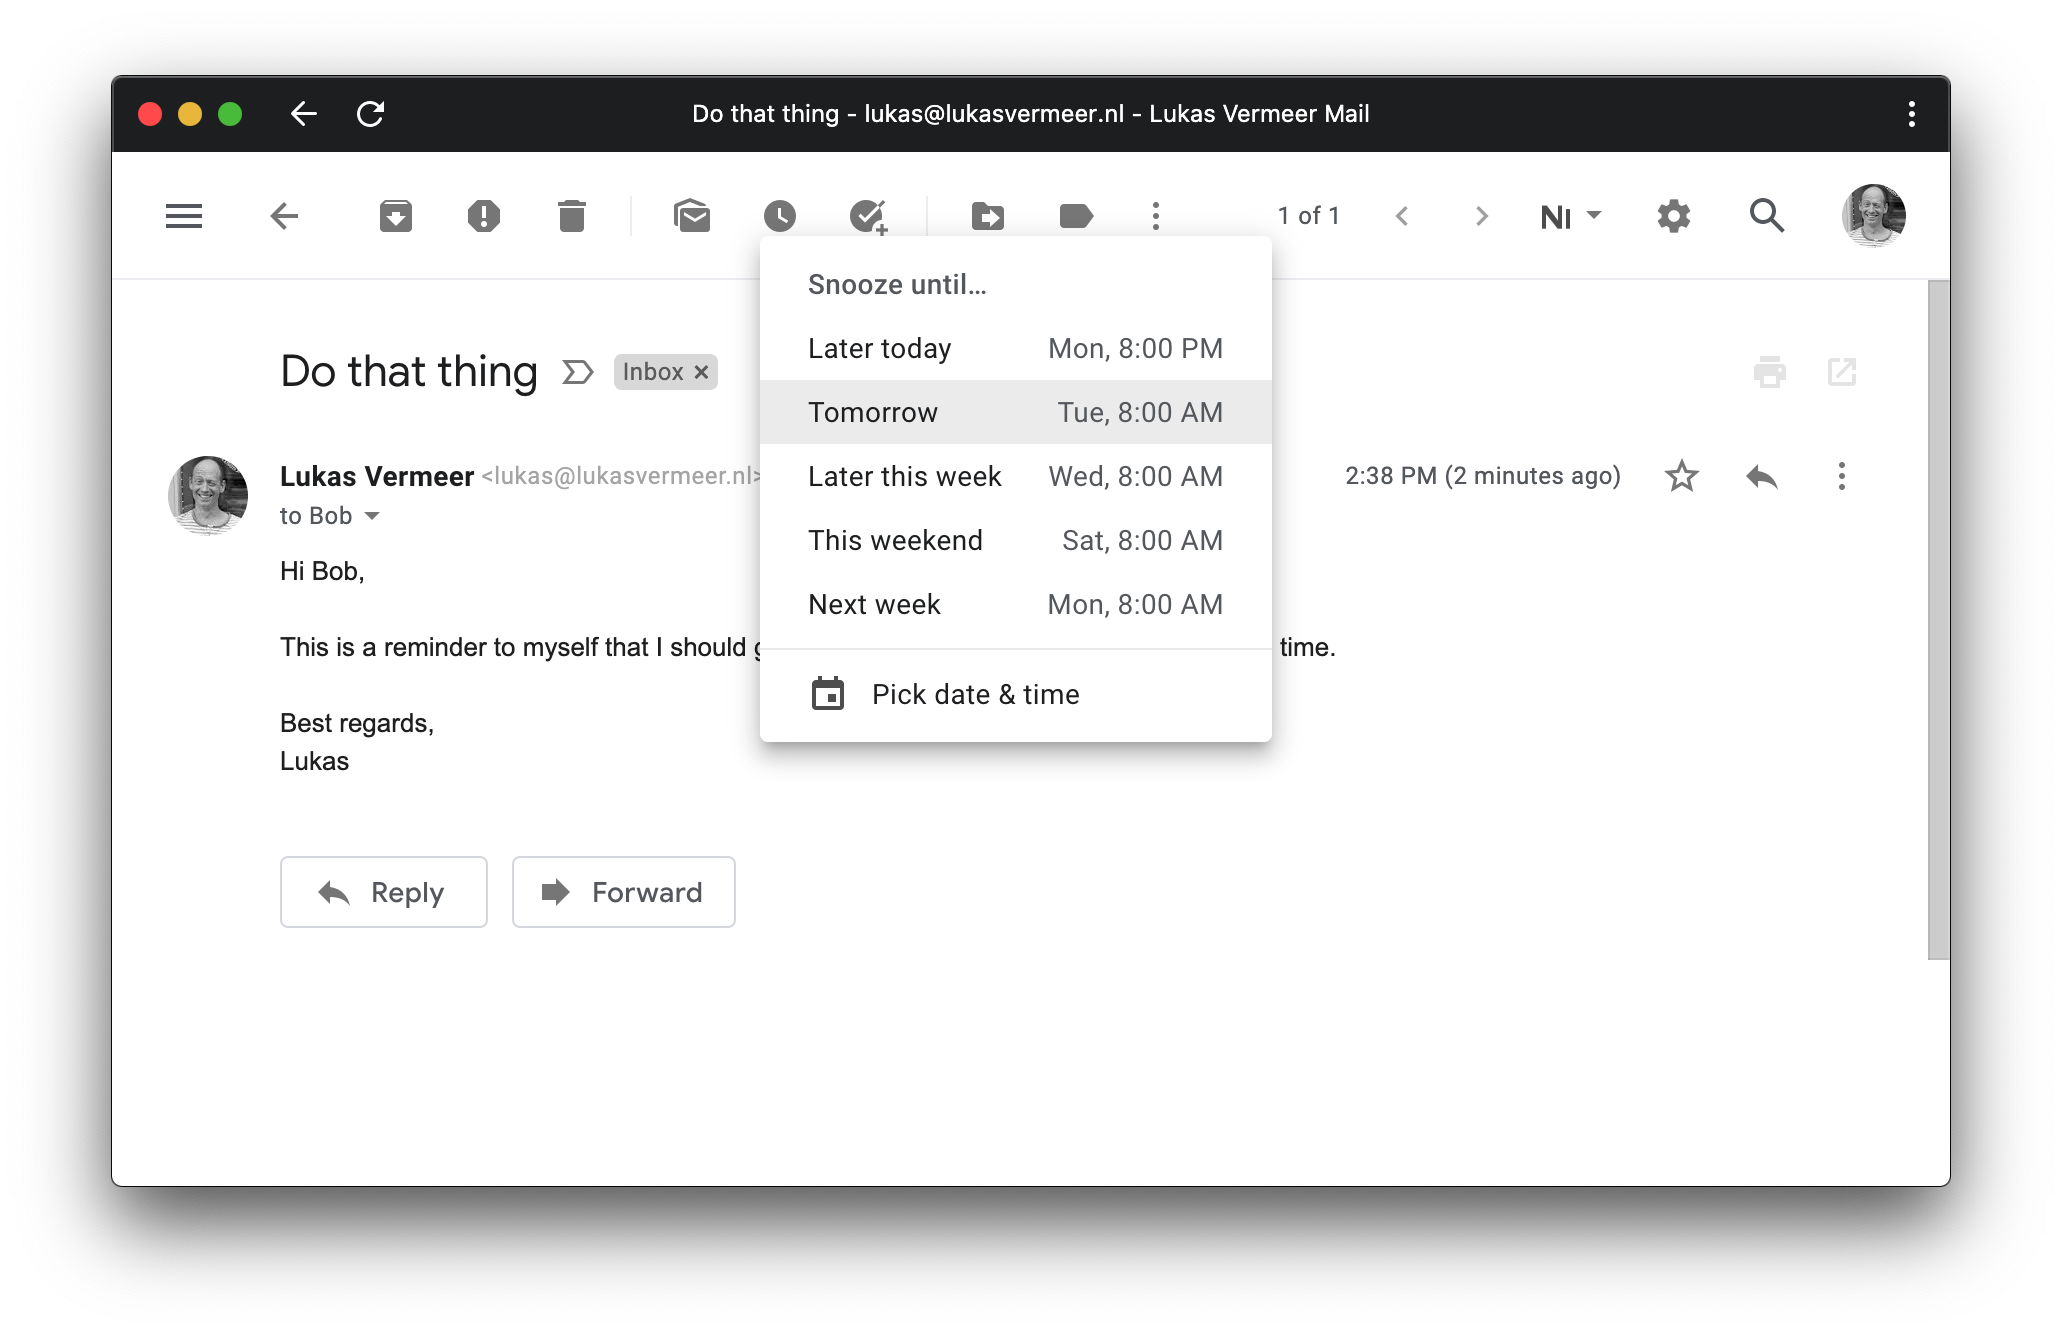The image size is (2062, 1334).
Task: Click the move to folder icon in toolbar
Action: (986, 215)
